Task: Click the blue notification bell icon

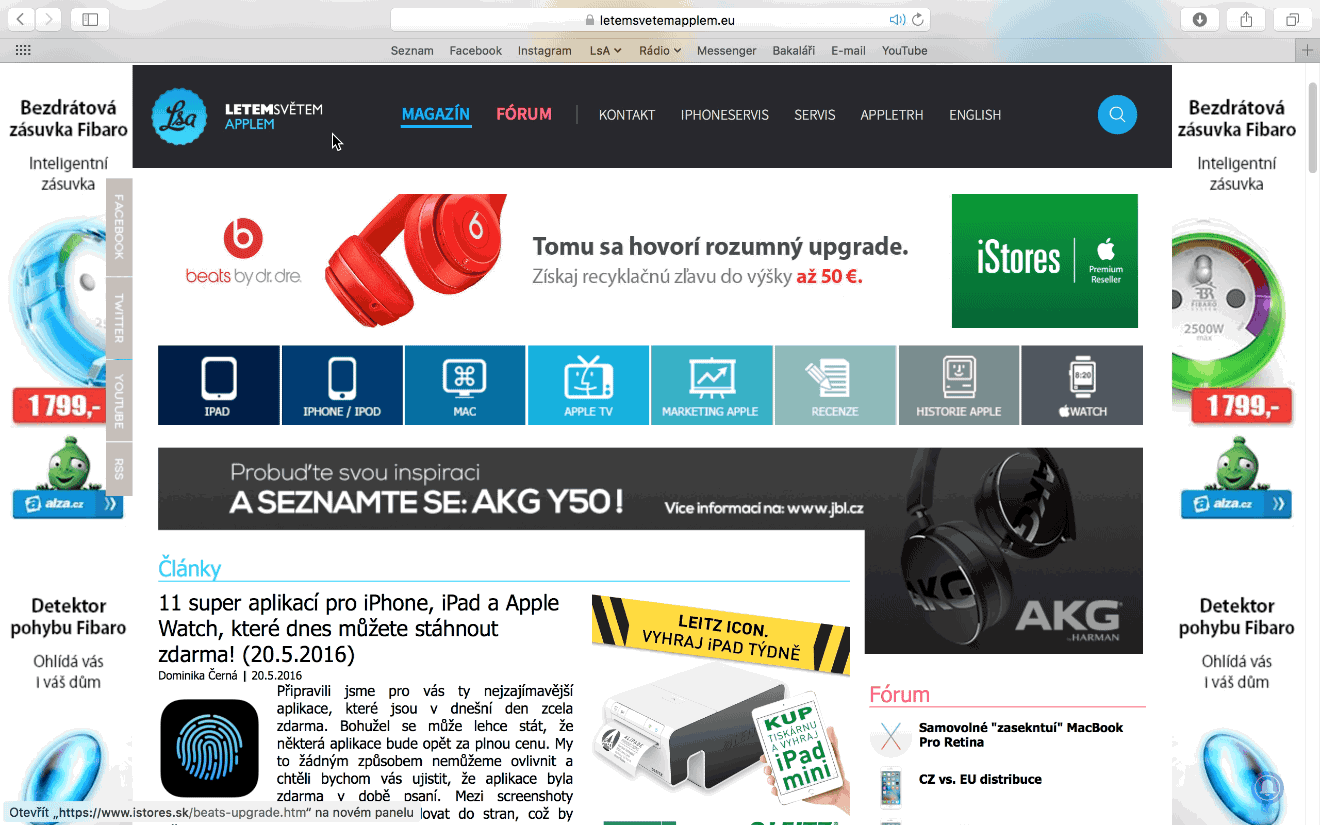Action: tap(1270, 787)
